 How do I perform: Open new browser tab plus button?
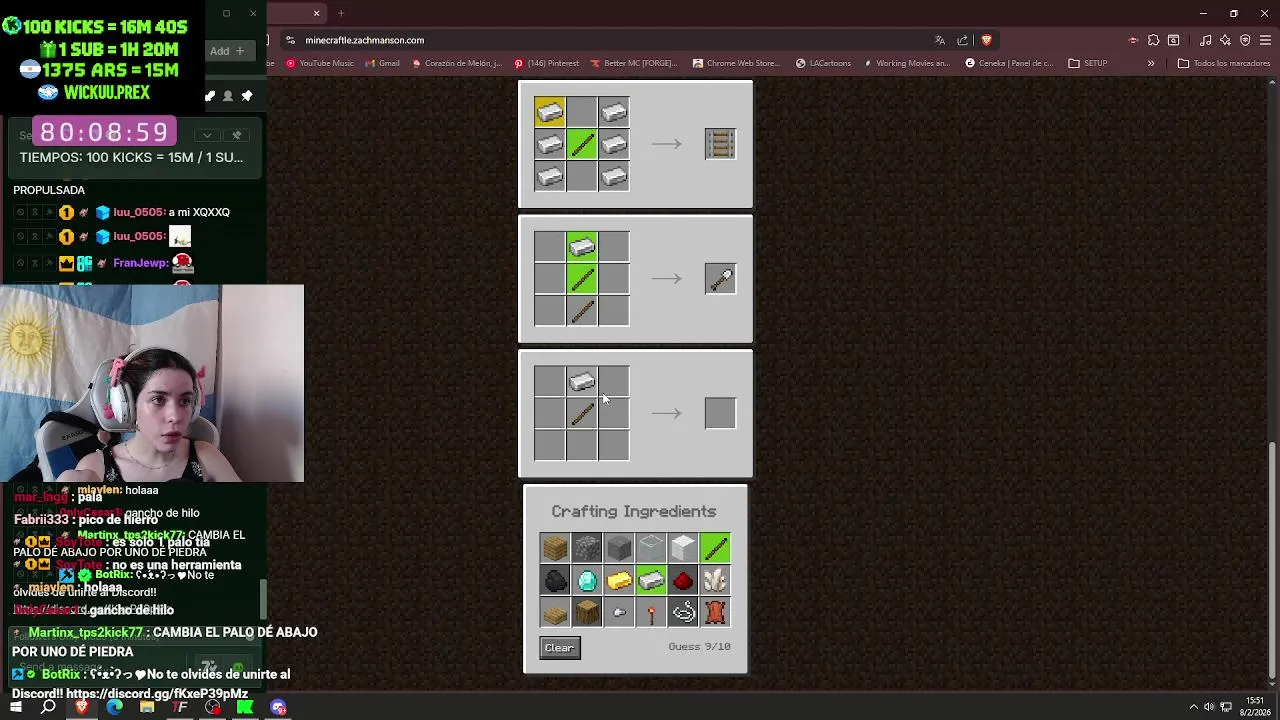pyautogui.click(x=341, y=13)
